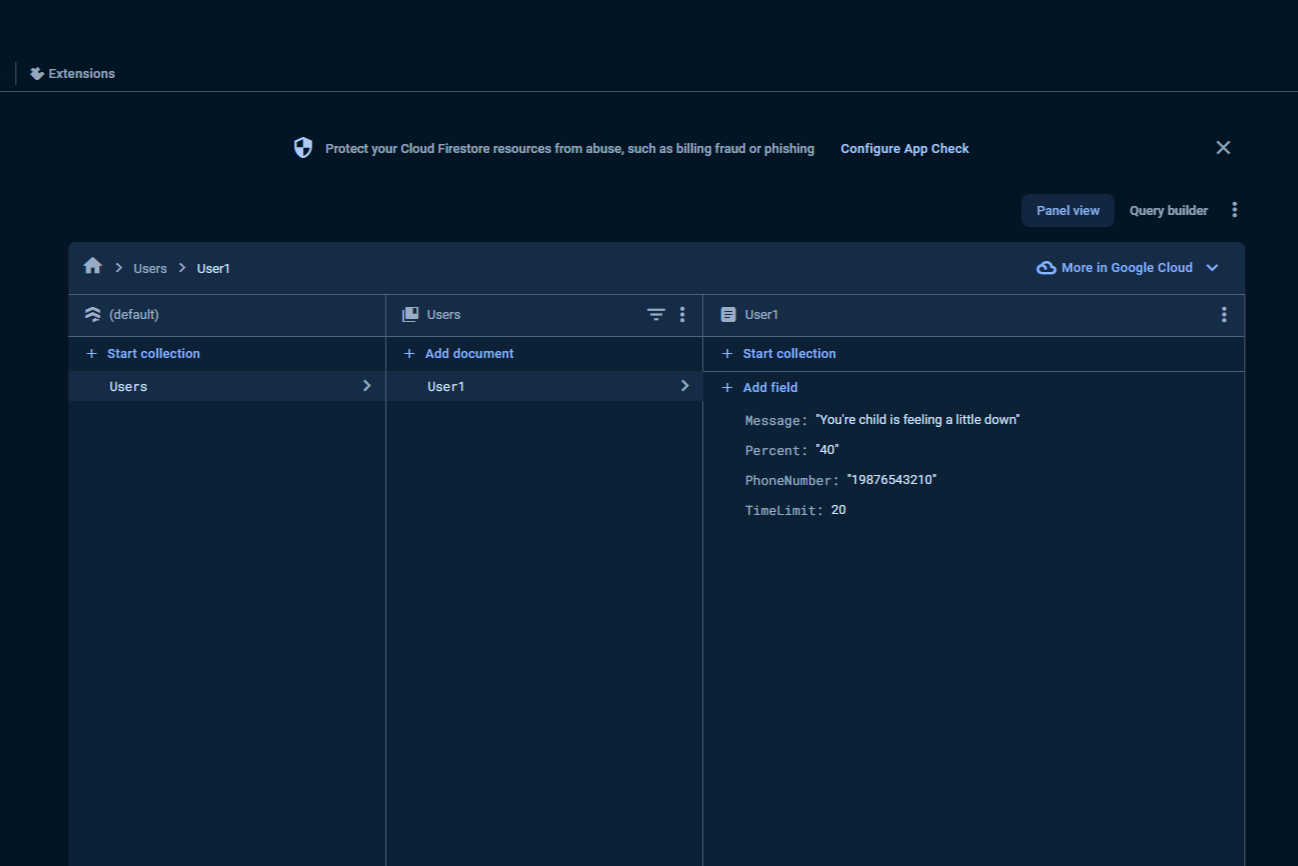Click the App Check shield icon
Viewport: 1298px width, 866px height.
point(303,148)
